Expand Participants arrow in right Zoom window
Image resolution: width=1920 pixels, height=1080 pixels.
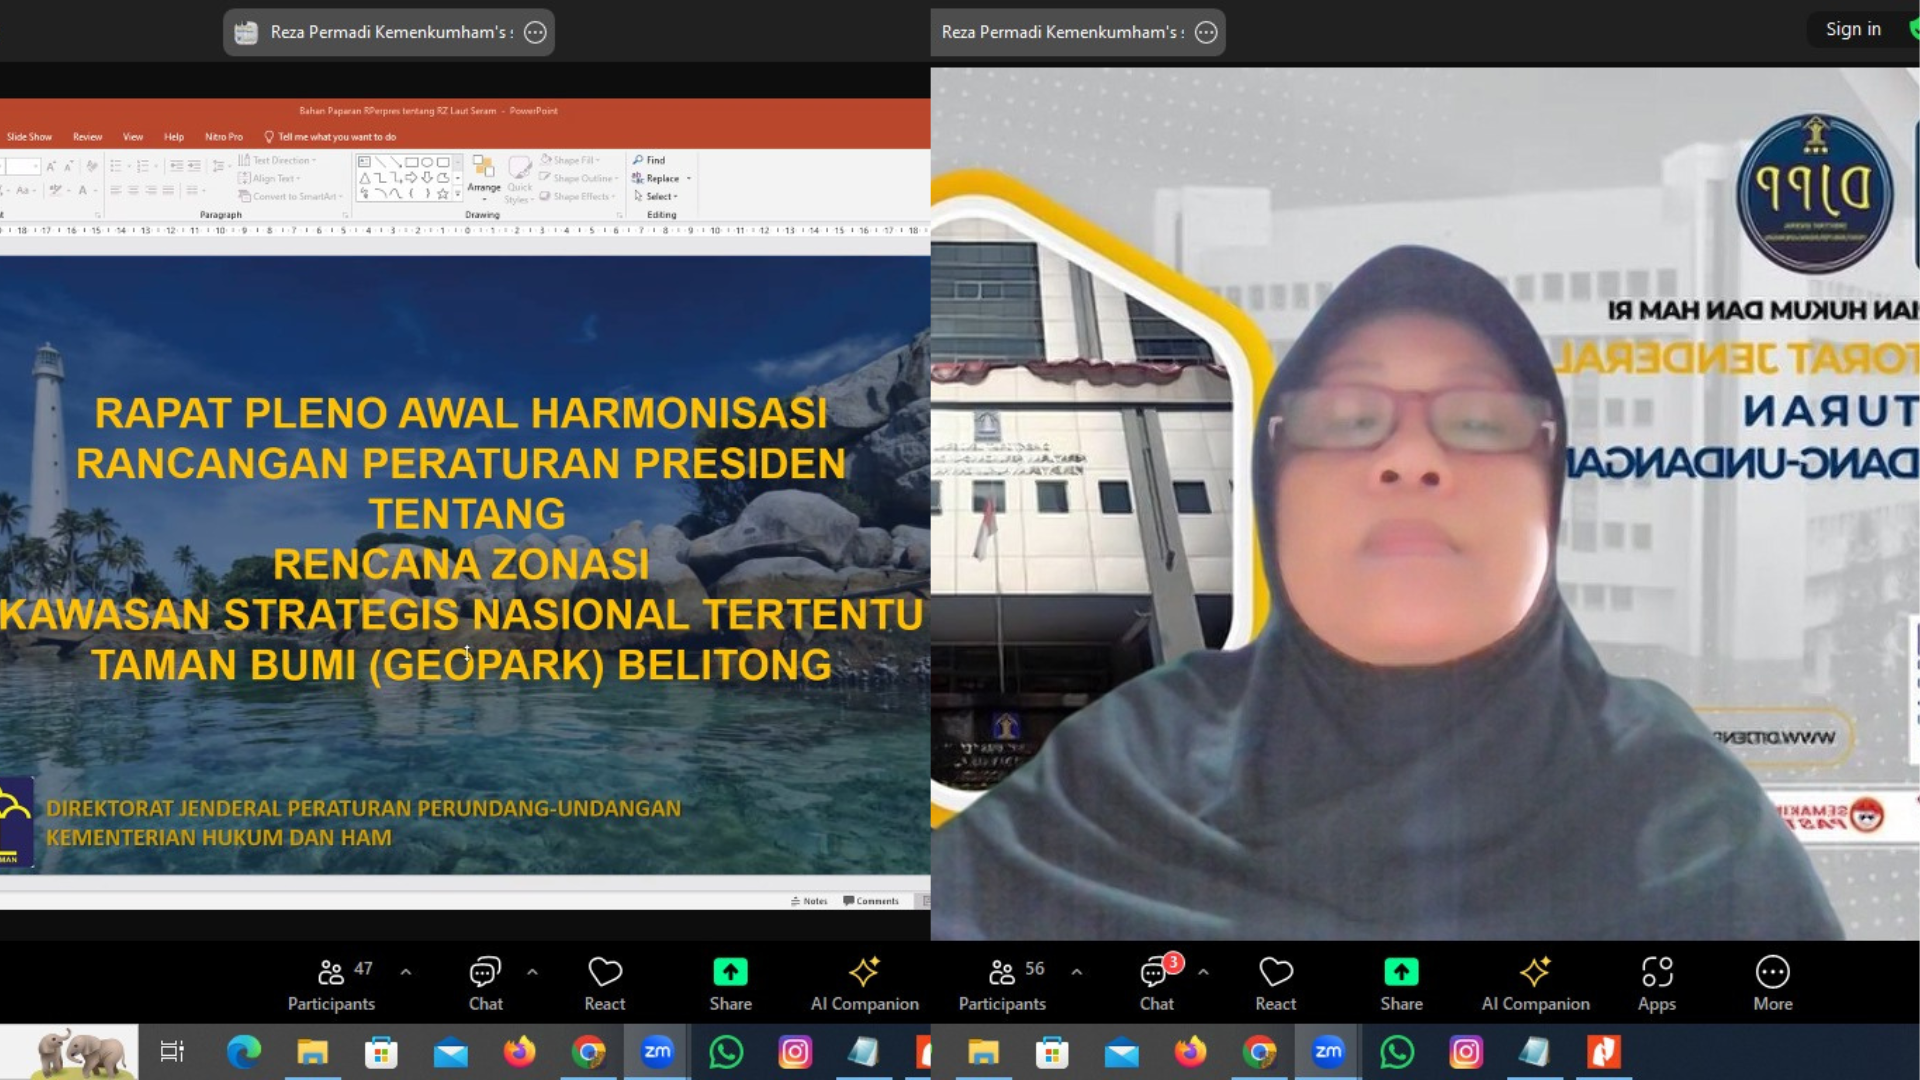click(x=1077, y=971)
